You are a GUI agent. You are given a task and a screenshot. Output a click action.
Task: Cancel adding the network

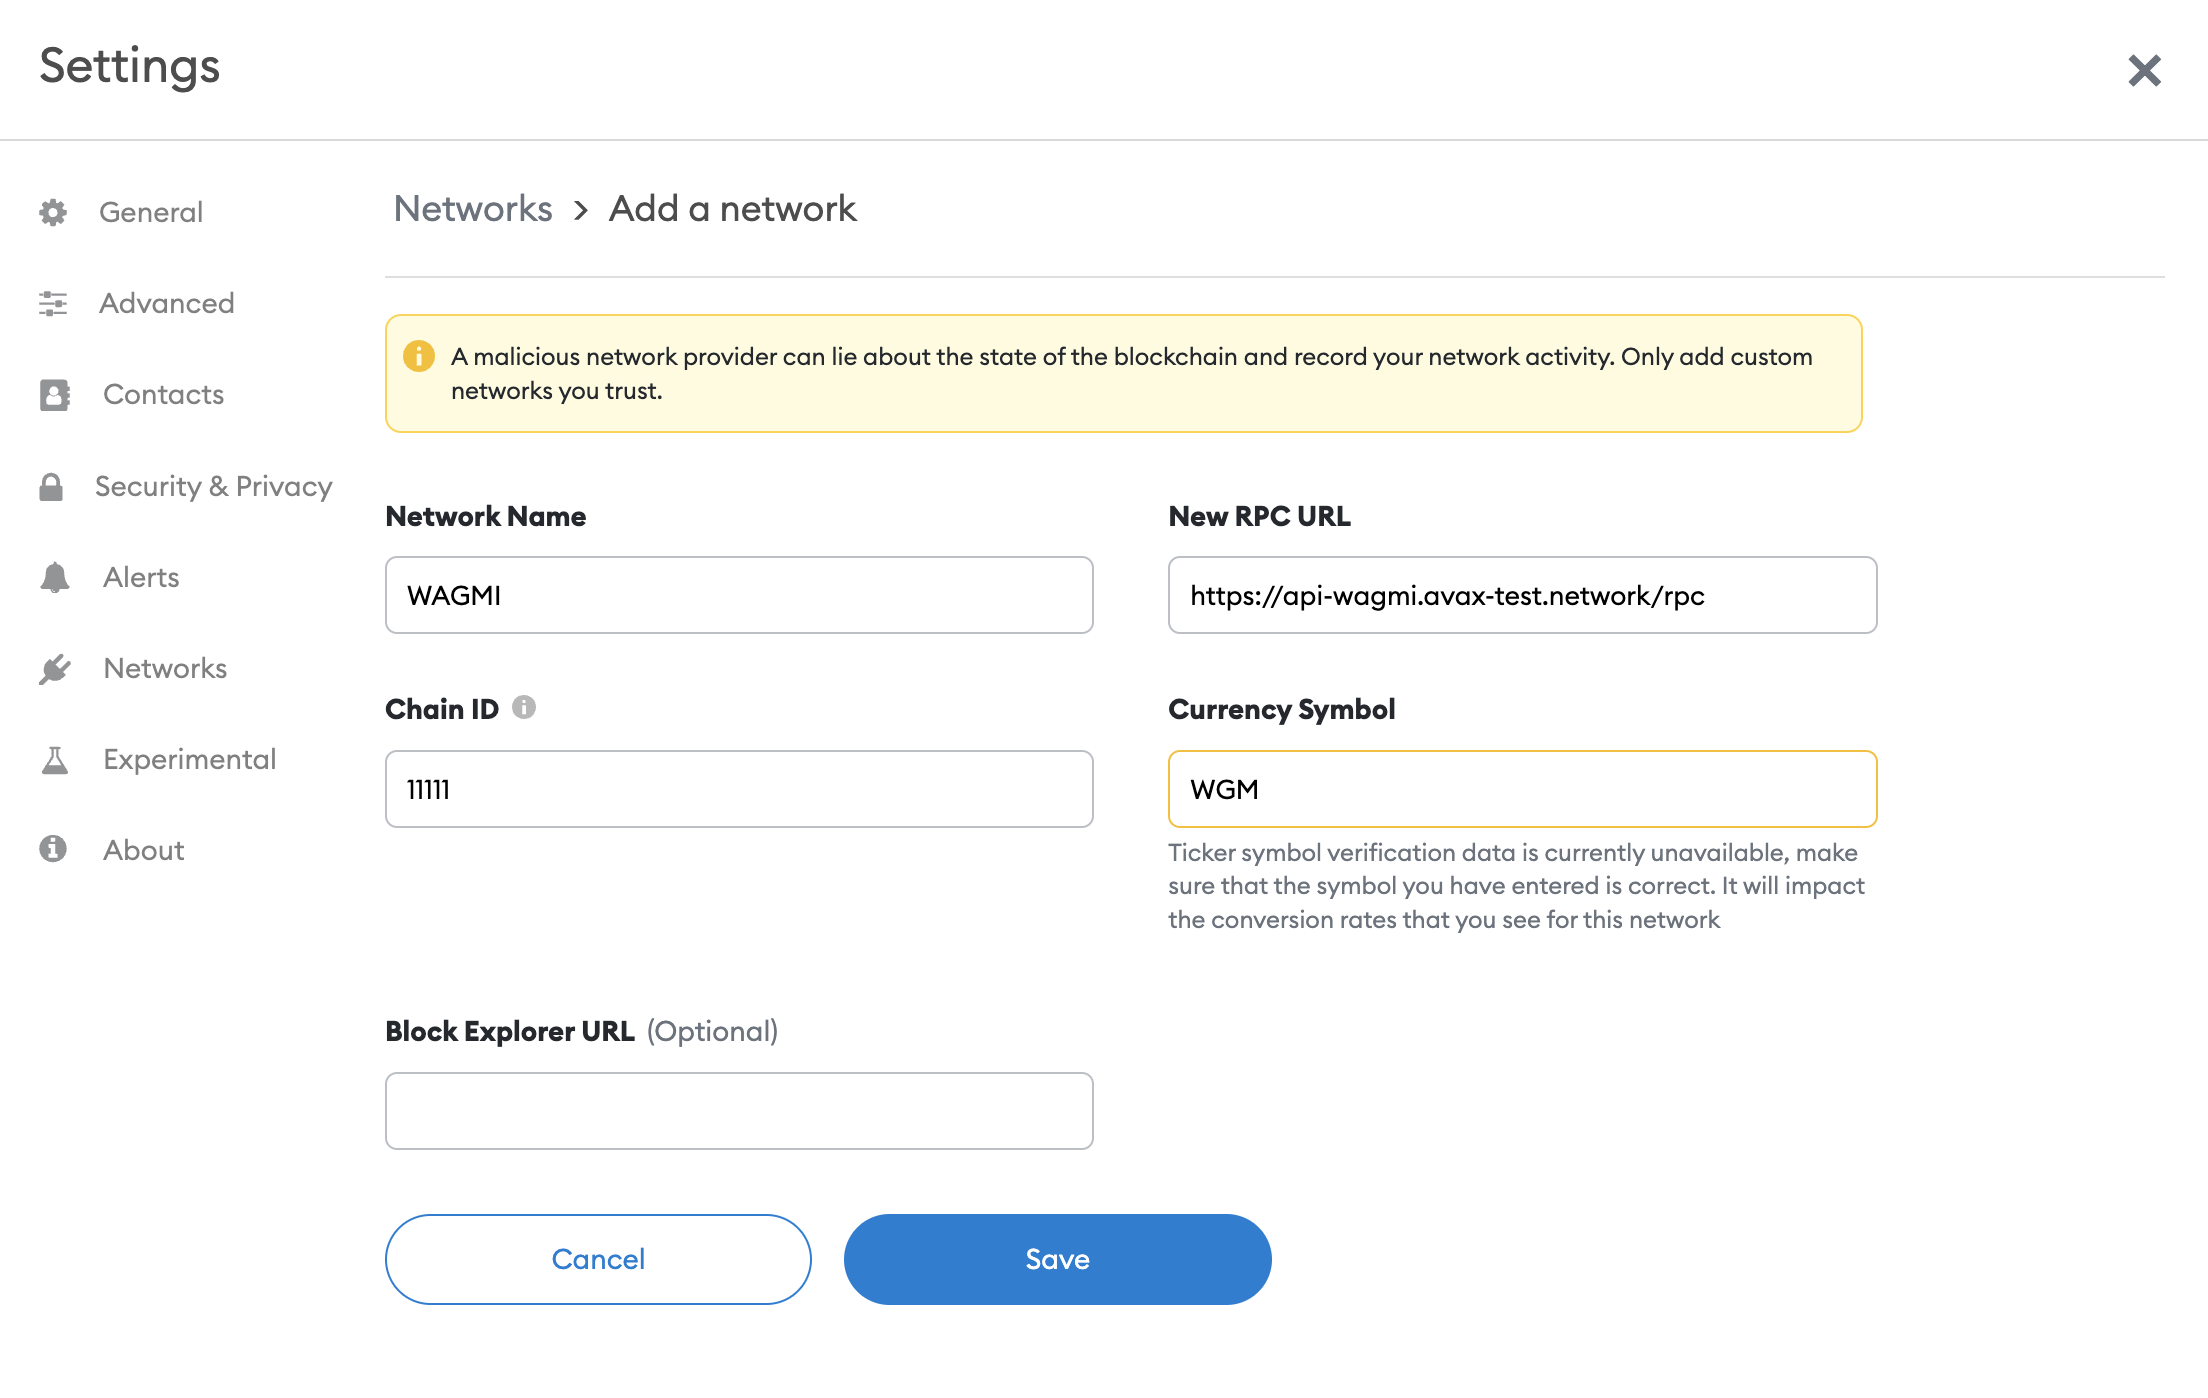tap(598, 1259)
